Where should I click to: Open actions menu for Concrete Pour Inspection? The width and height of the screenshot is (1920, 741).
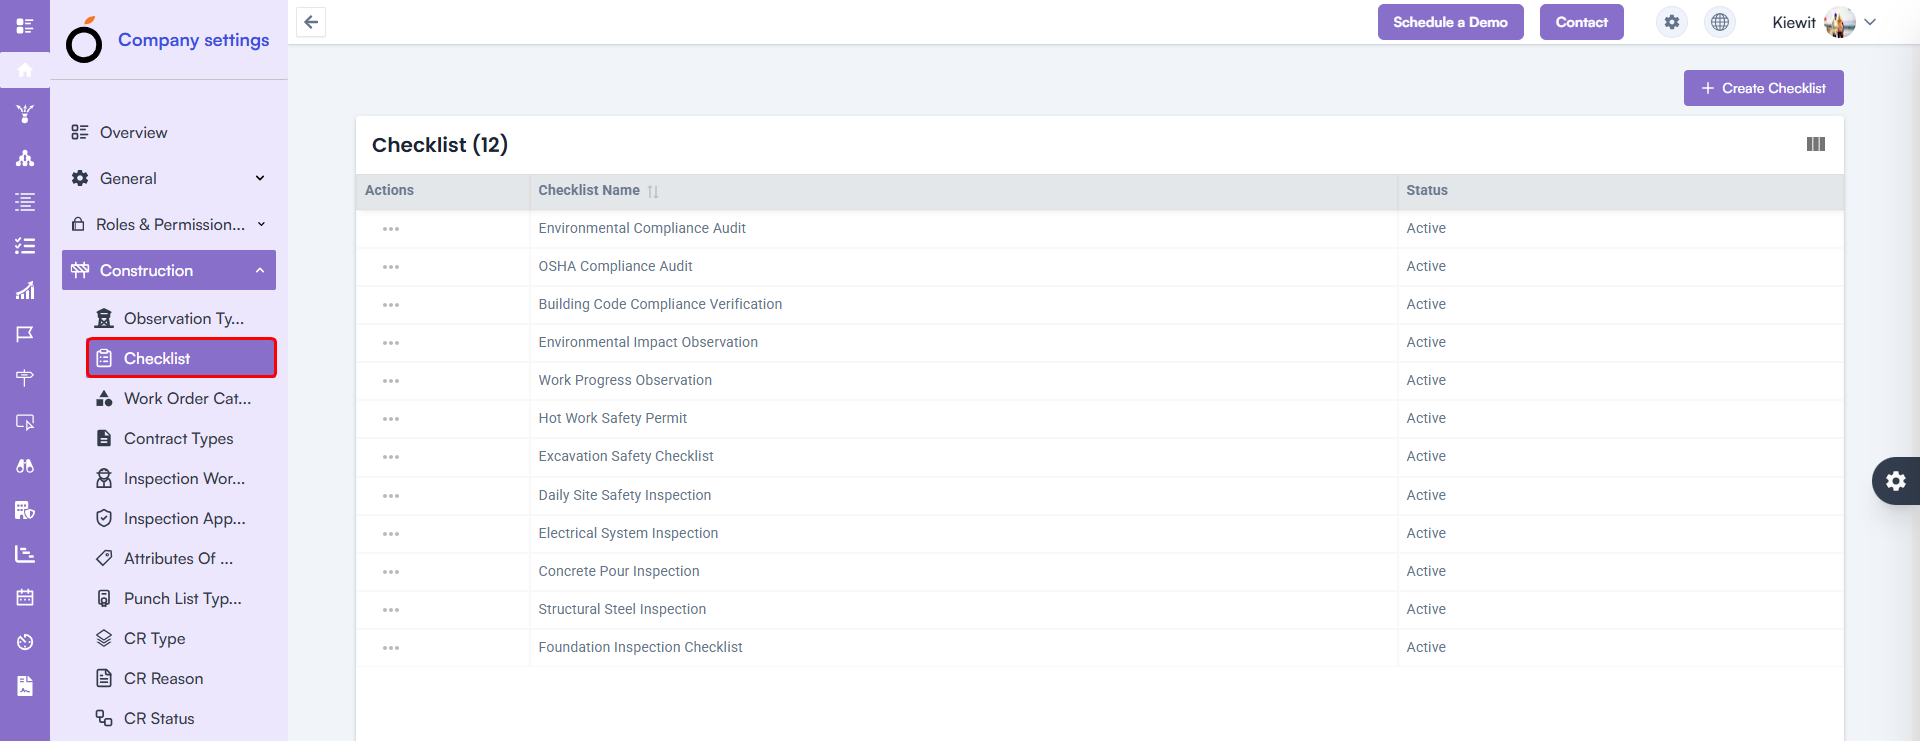[391, 572]
